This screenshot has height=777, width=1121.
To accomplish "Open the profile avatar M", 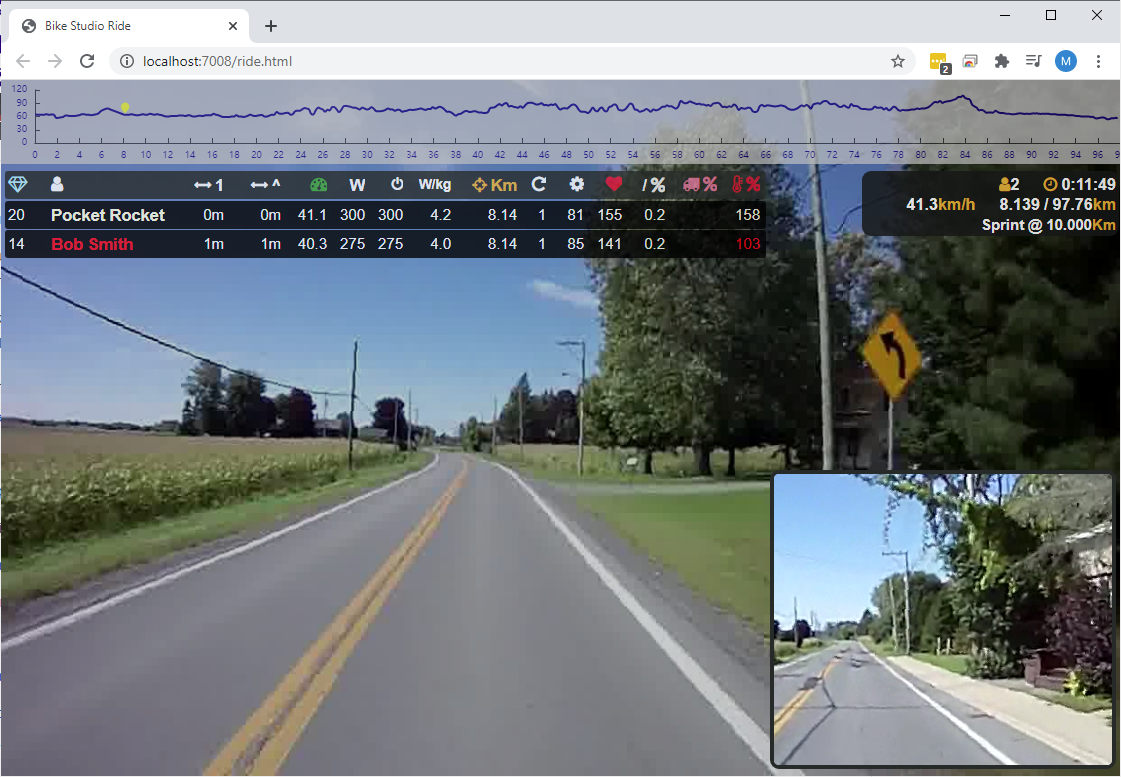I will tap(1066, 61).
